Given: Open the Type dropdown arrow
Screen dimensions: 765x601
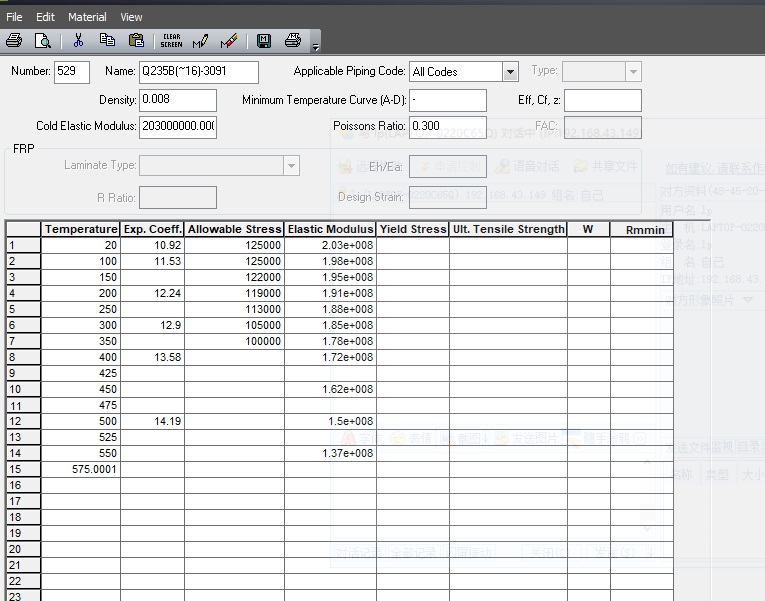Looking at the screenshot, I should [x=633, y=72].
